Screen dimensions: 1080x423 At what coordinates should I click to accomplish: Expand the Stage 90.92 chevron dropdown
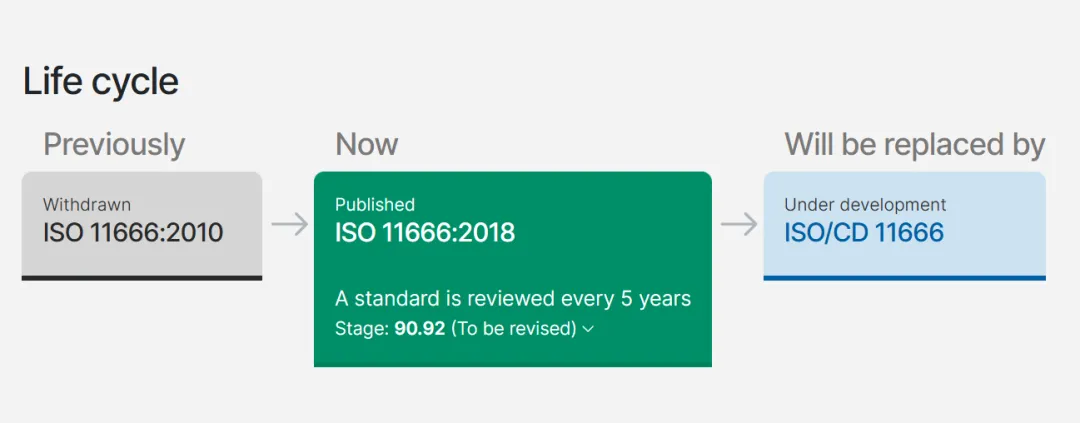[588, 329]
